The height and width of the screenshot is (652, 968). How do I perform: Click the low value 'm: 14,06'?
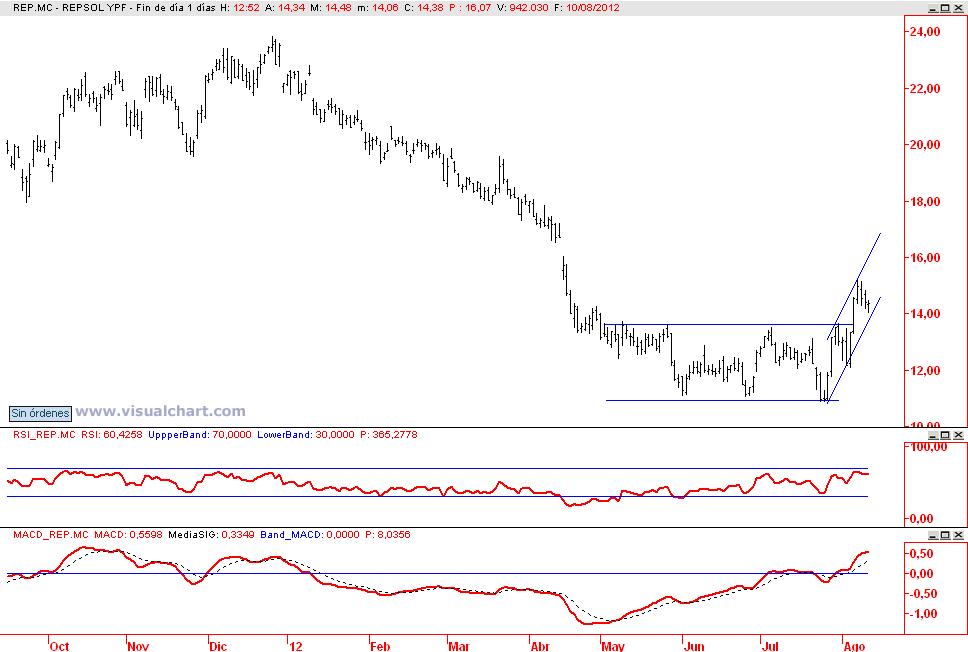(378, 8)
